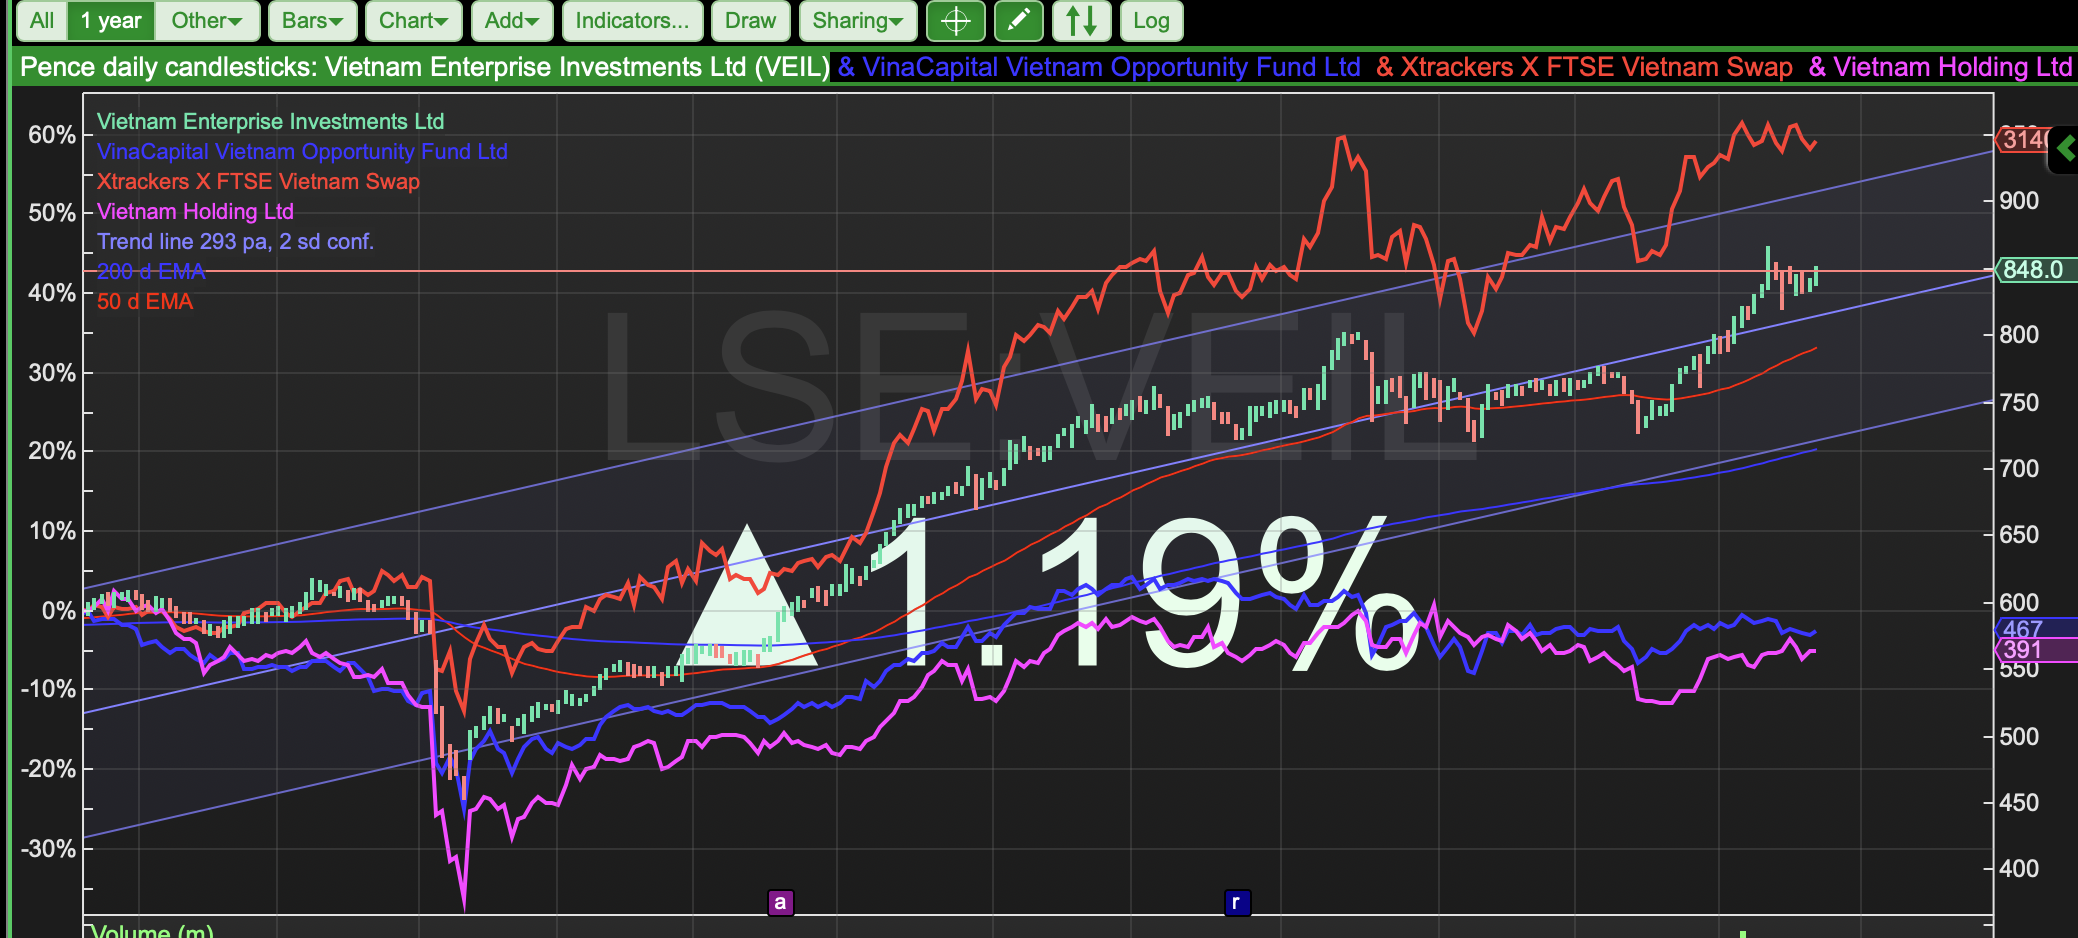Click the Trend line 293 pa legend entry
The height and width of the screenshot is (938, 2078).
pyautogui.click(x=235, y=241)
